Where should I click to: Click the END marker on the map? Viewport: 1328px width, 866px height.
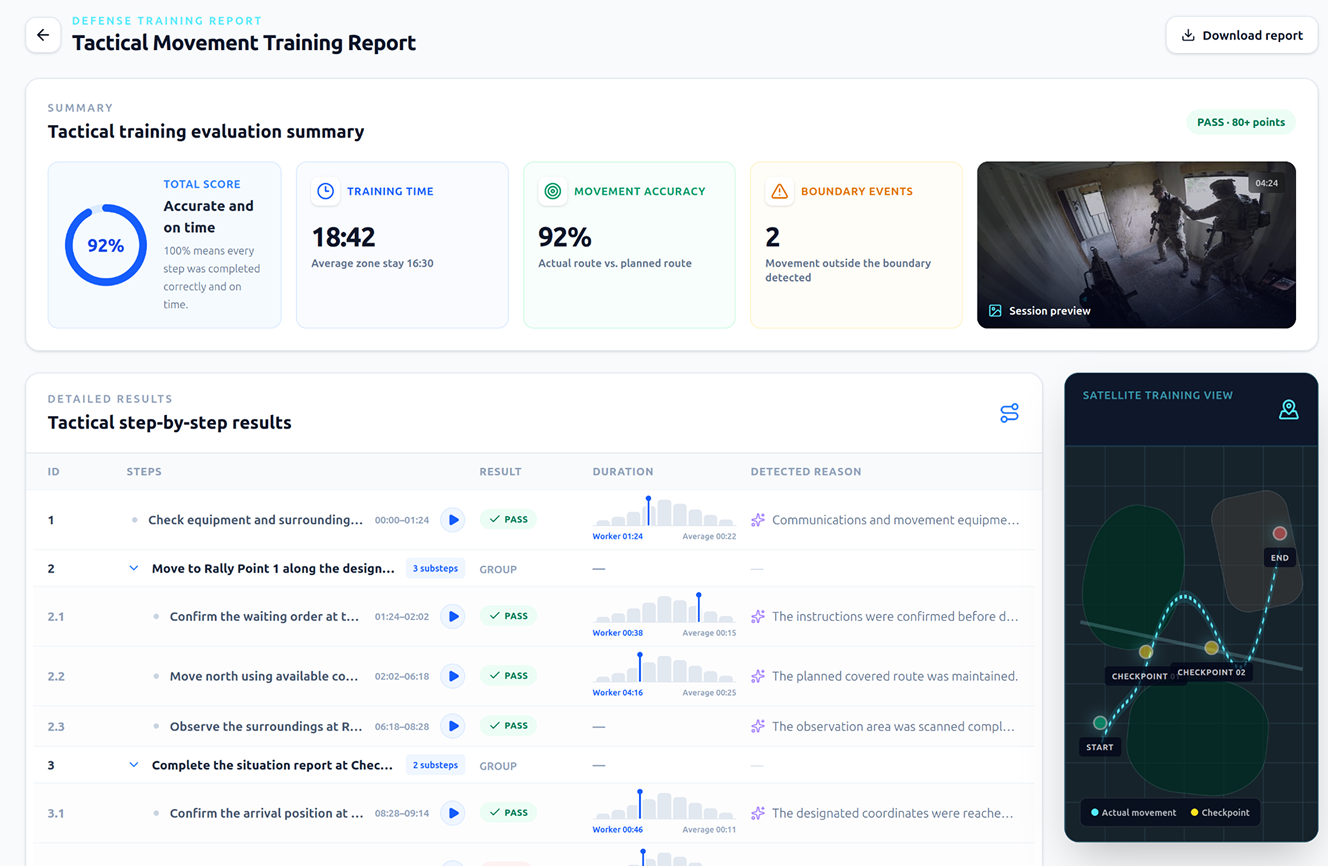(x=1279, y=534)
